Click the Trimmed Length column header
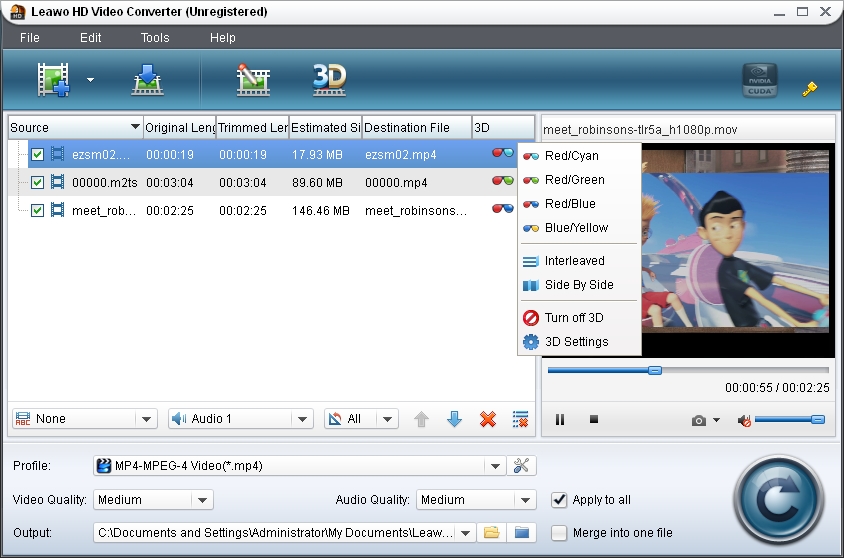The height and width of the screenshot is (558, 844). (x=252, y=128)
